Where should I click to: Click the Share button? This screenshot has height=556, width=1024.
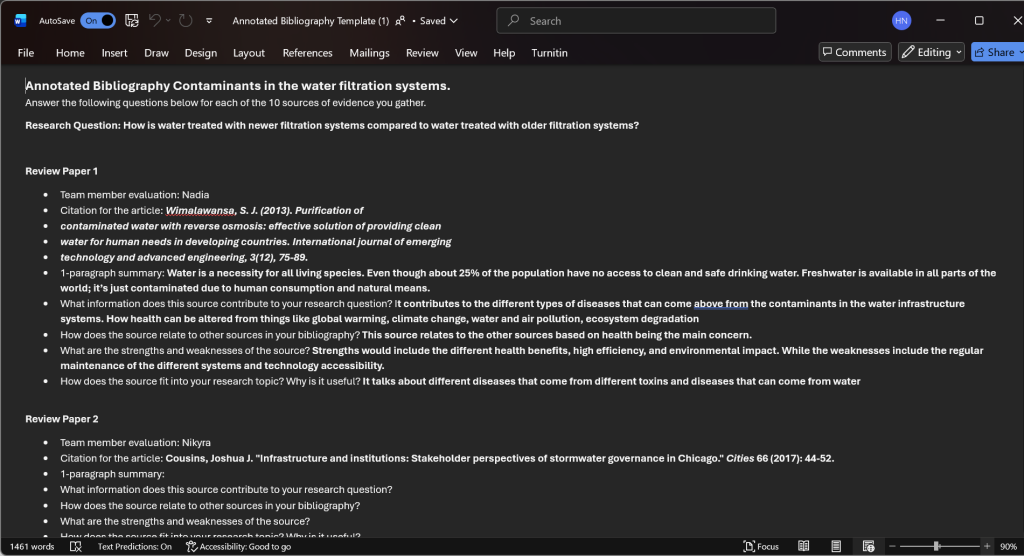tap(997, 52)
